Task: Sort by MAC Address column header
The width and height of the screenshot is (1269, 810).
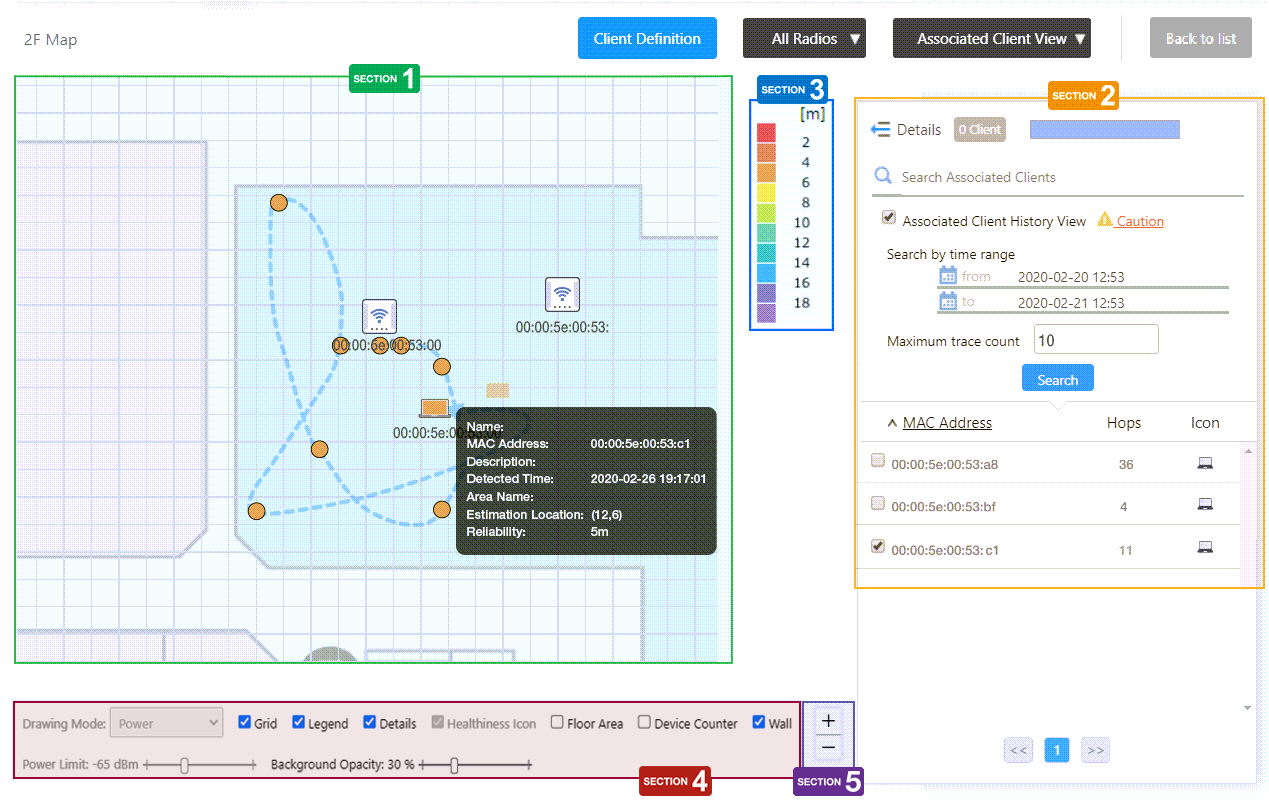Action: click(x=946, y=423)
